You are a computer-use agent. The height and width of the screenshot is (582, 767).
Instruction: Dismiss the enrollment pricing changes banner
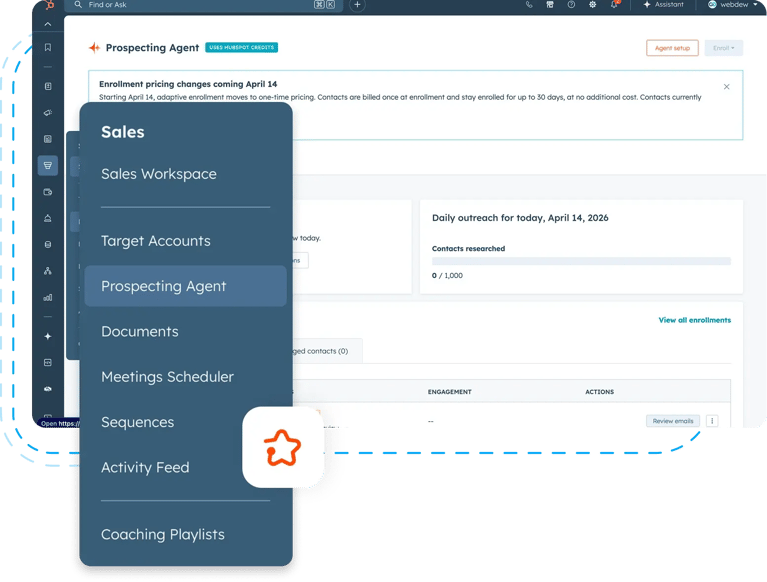tap(726, 87)
